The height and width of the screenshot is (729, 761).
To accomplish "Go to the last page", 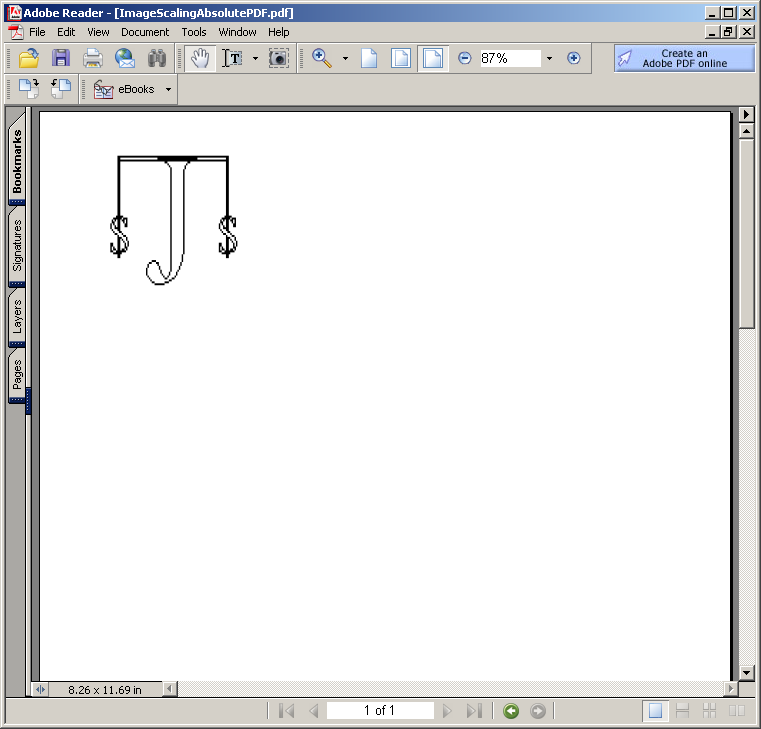I will [x=474, y=711].
